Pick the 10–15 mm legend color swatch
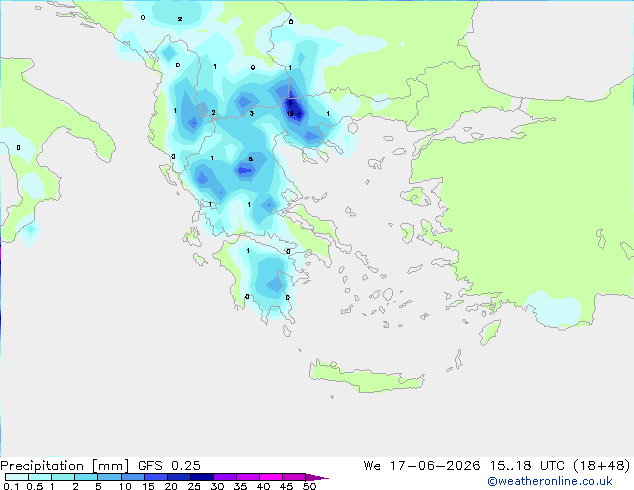634x490 pixels. point(133,477)
